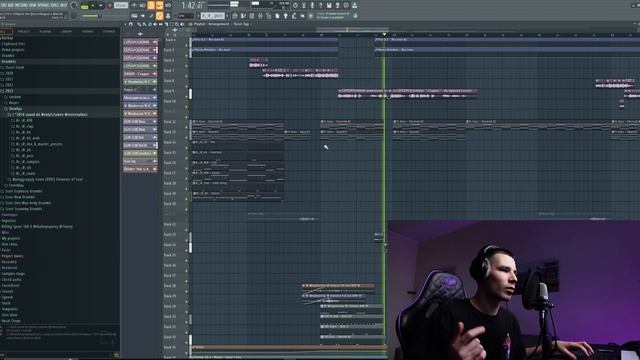
Task: Mute Track 4 using its green dot
Action: click(x=187, y=45)
